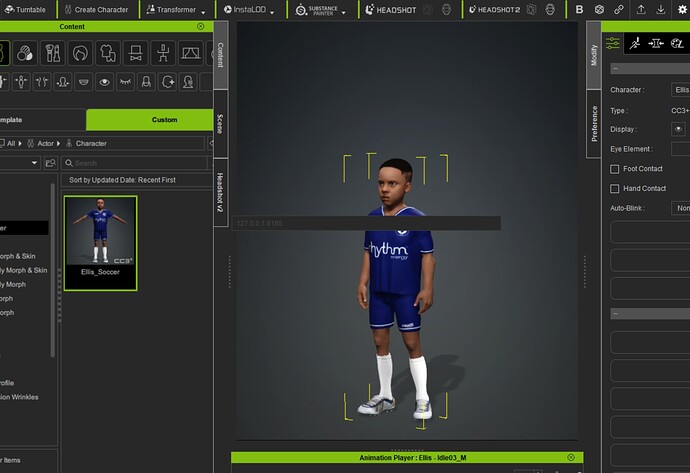Enable the Foot Contact checkbox
The height and width of the screenshot is (473, 690).
click(614, 169)
